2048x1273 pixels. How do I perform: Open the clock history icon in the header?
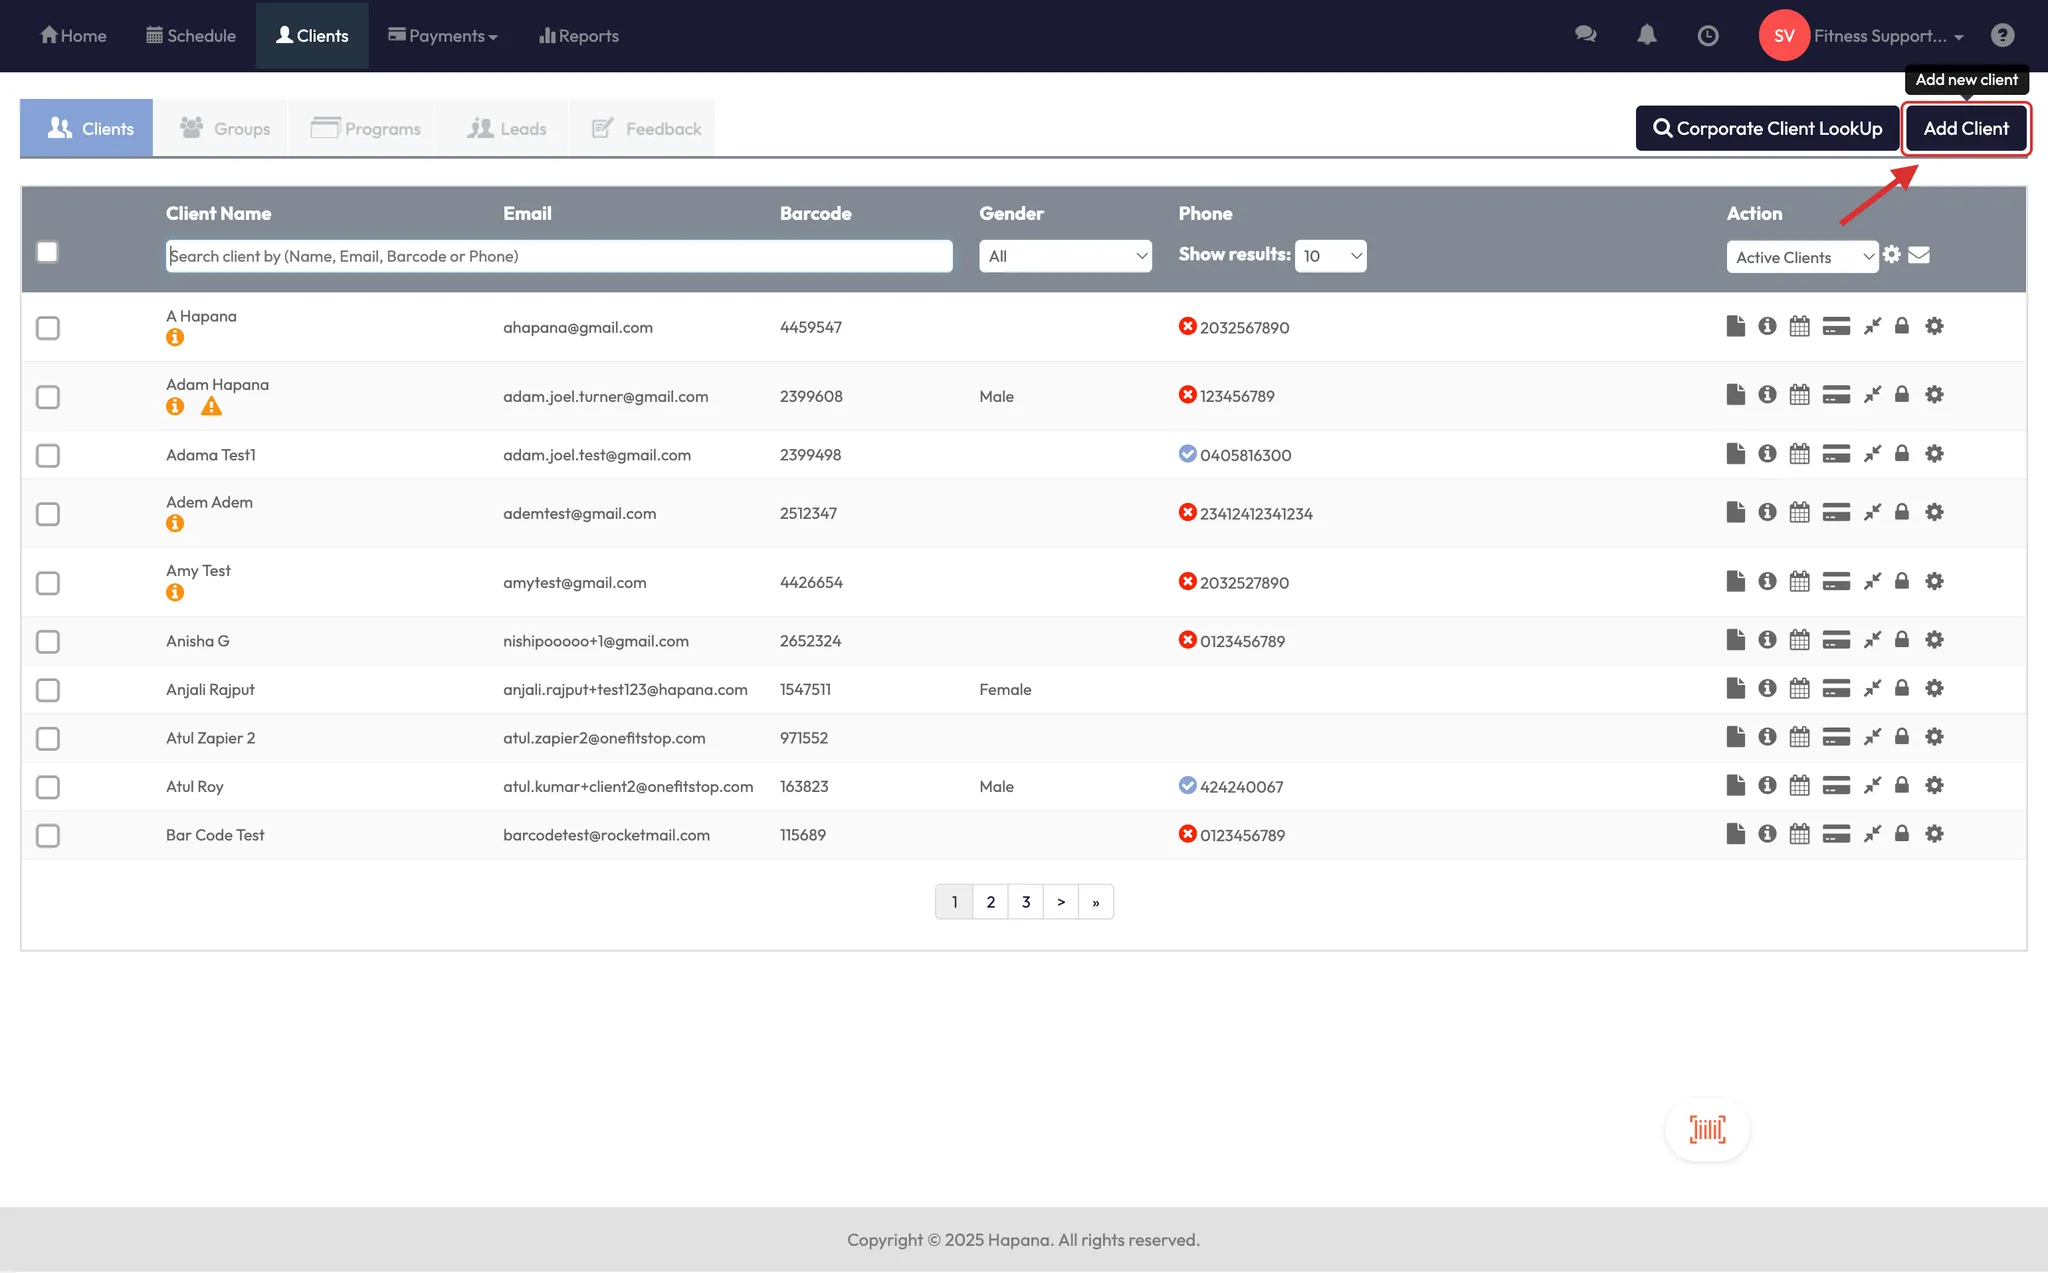click(1708, 36)
